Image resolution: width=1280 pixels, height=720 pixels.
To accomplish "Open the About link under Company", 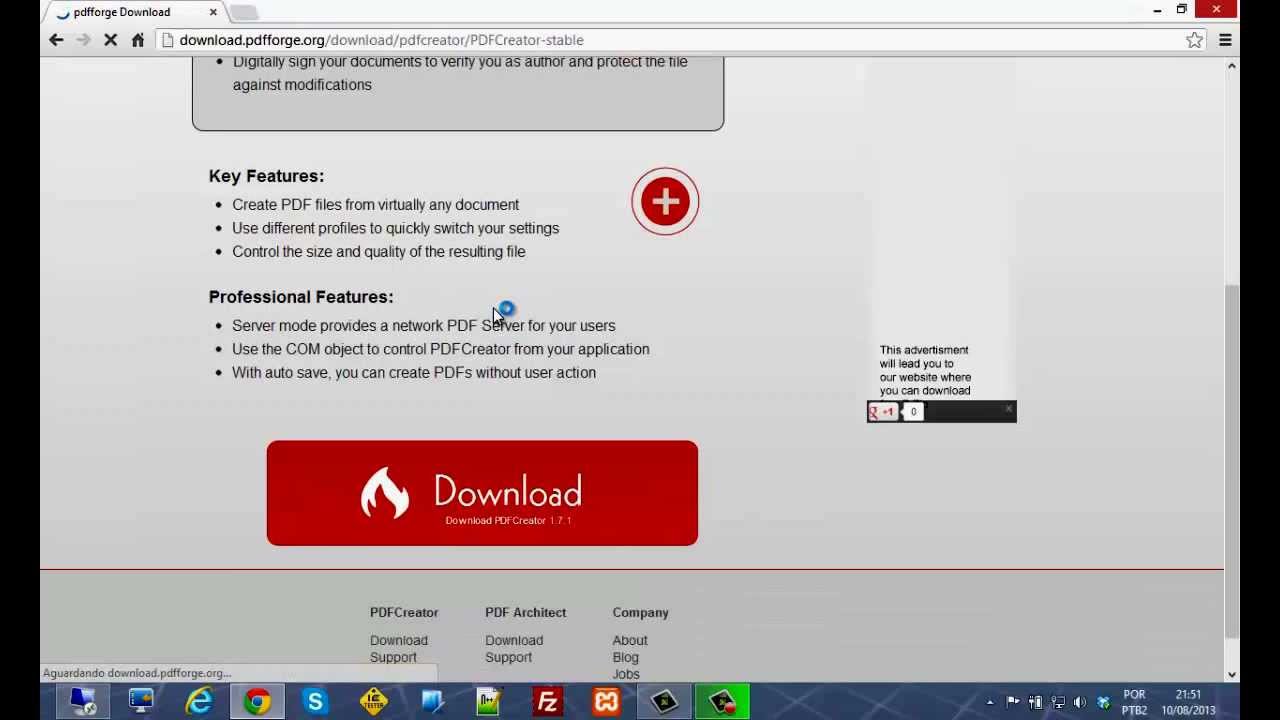I will click(630, 640).
